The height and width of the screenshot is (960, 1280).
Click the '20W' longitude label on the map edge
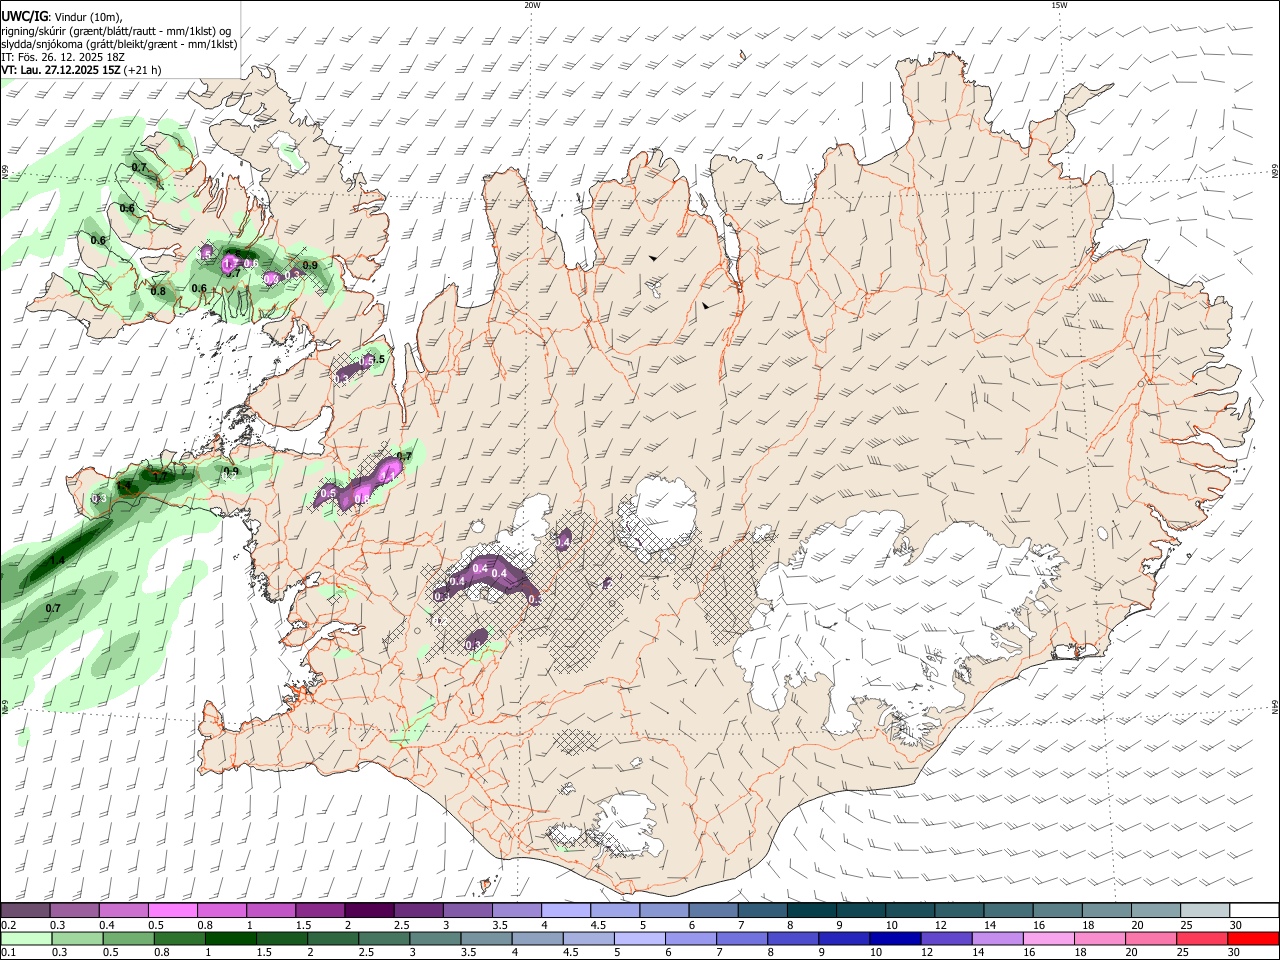pos(532,5)
